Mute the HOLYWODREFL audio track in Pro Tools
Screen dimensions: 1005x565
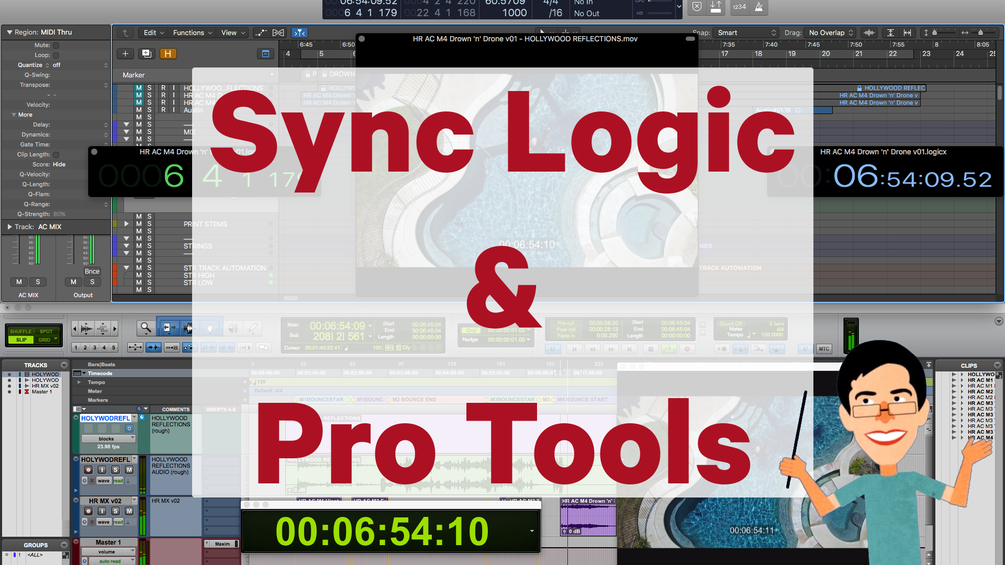pos(129,470)
